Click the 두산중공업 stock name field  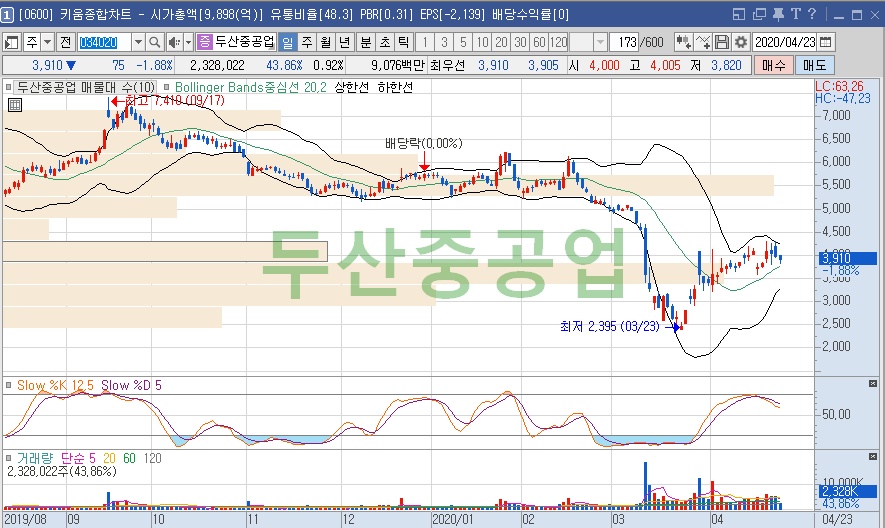[245, 42]
